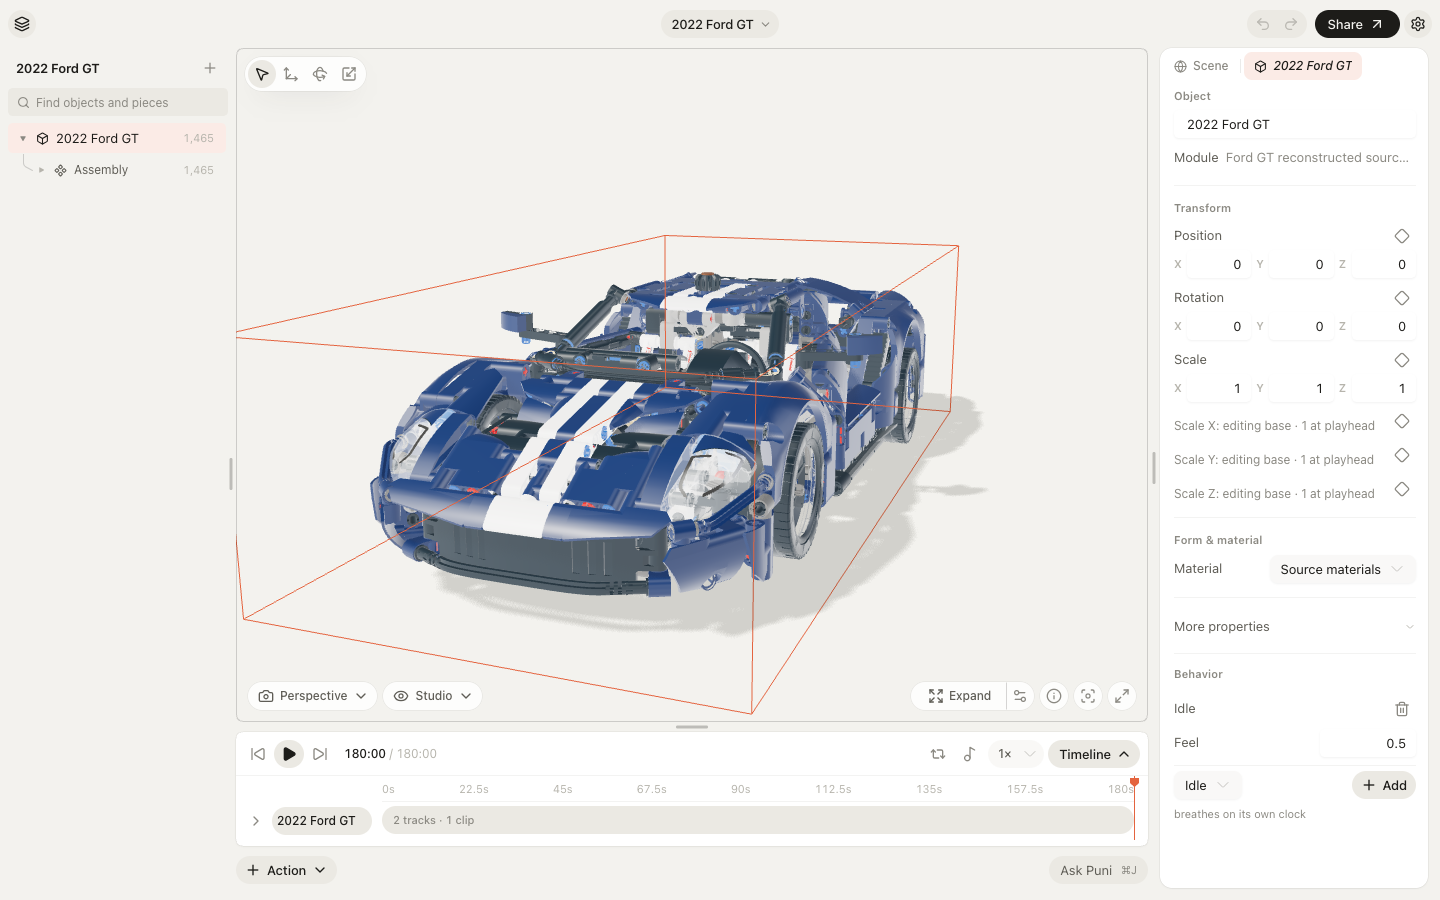Open the playback speed 1× dropdown
1440x900 pixels.
(1015, 754)
